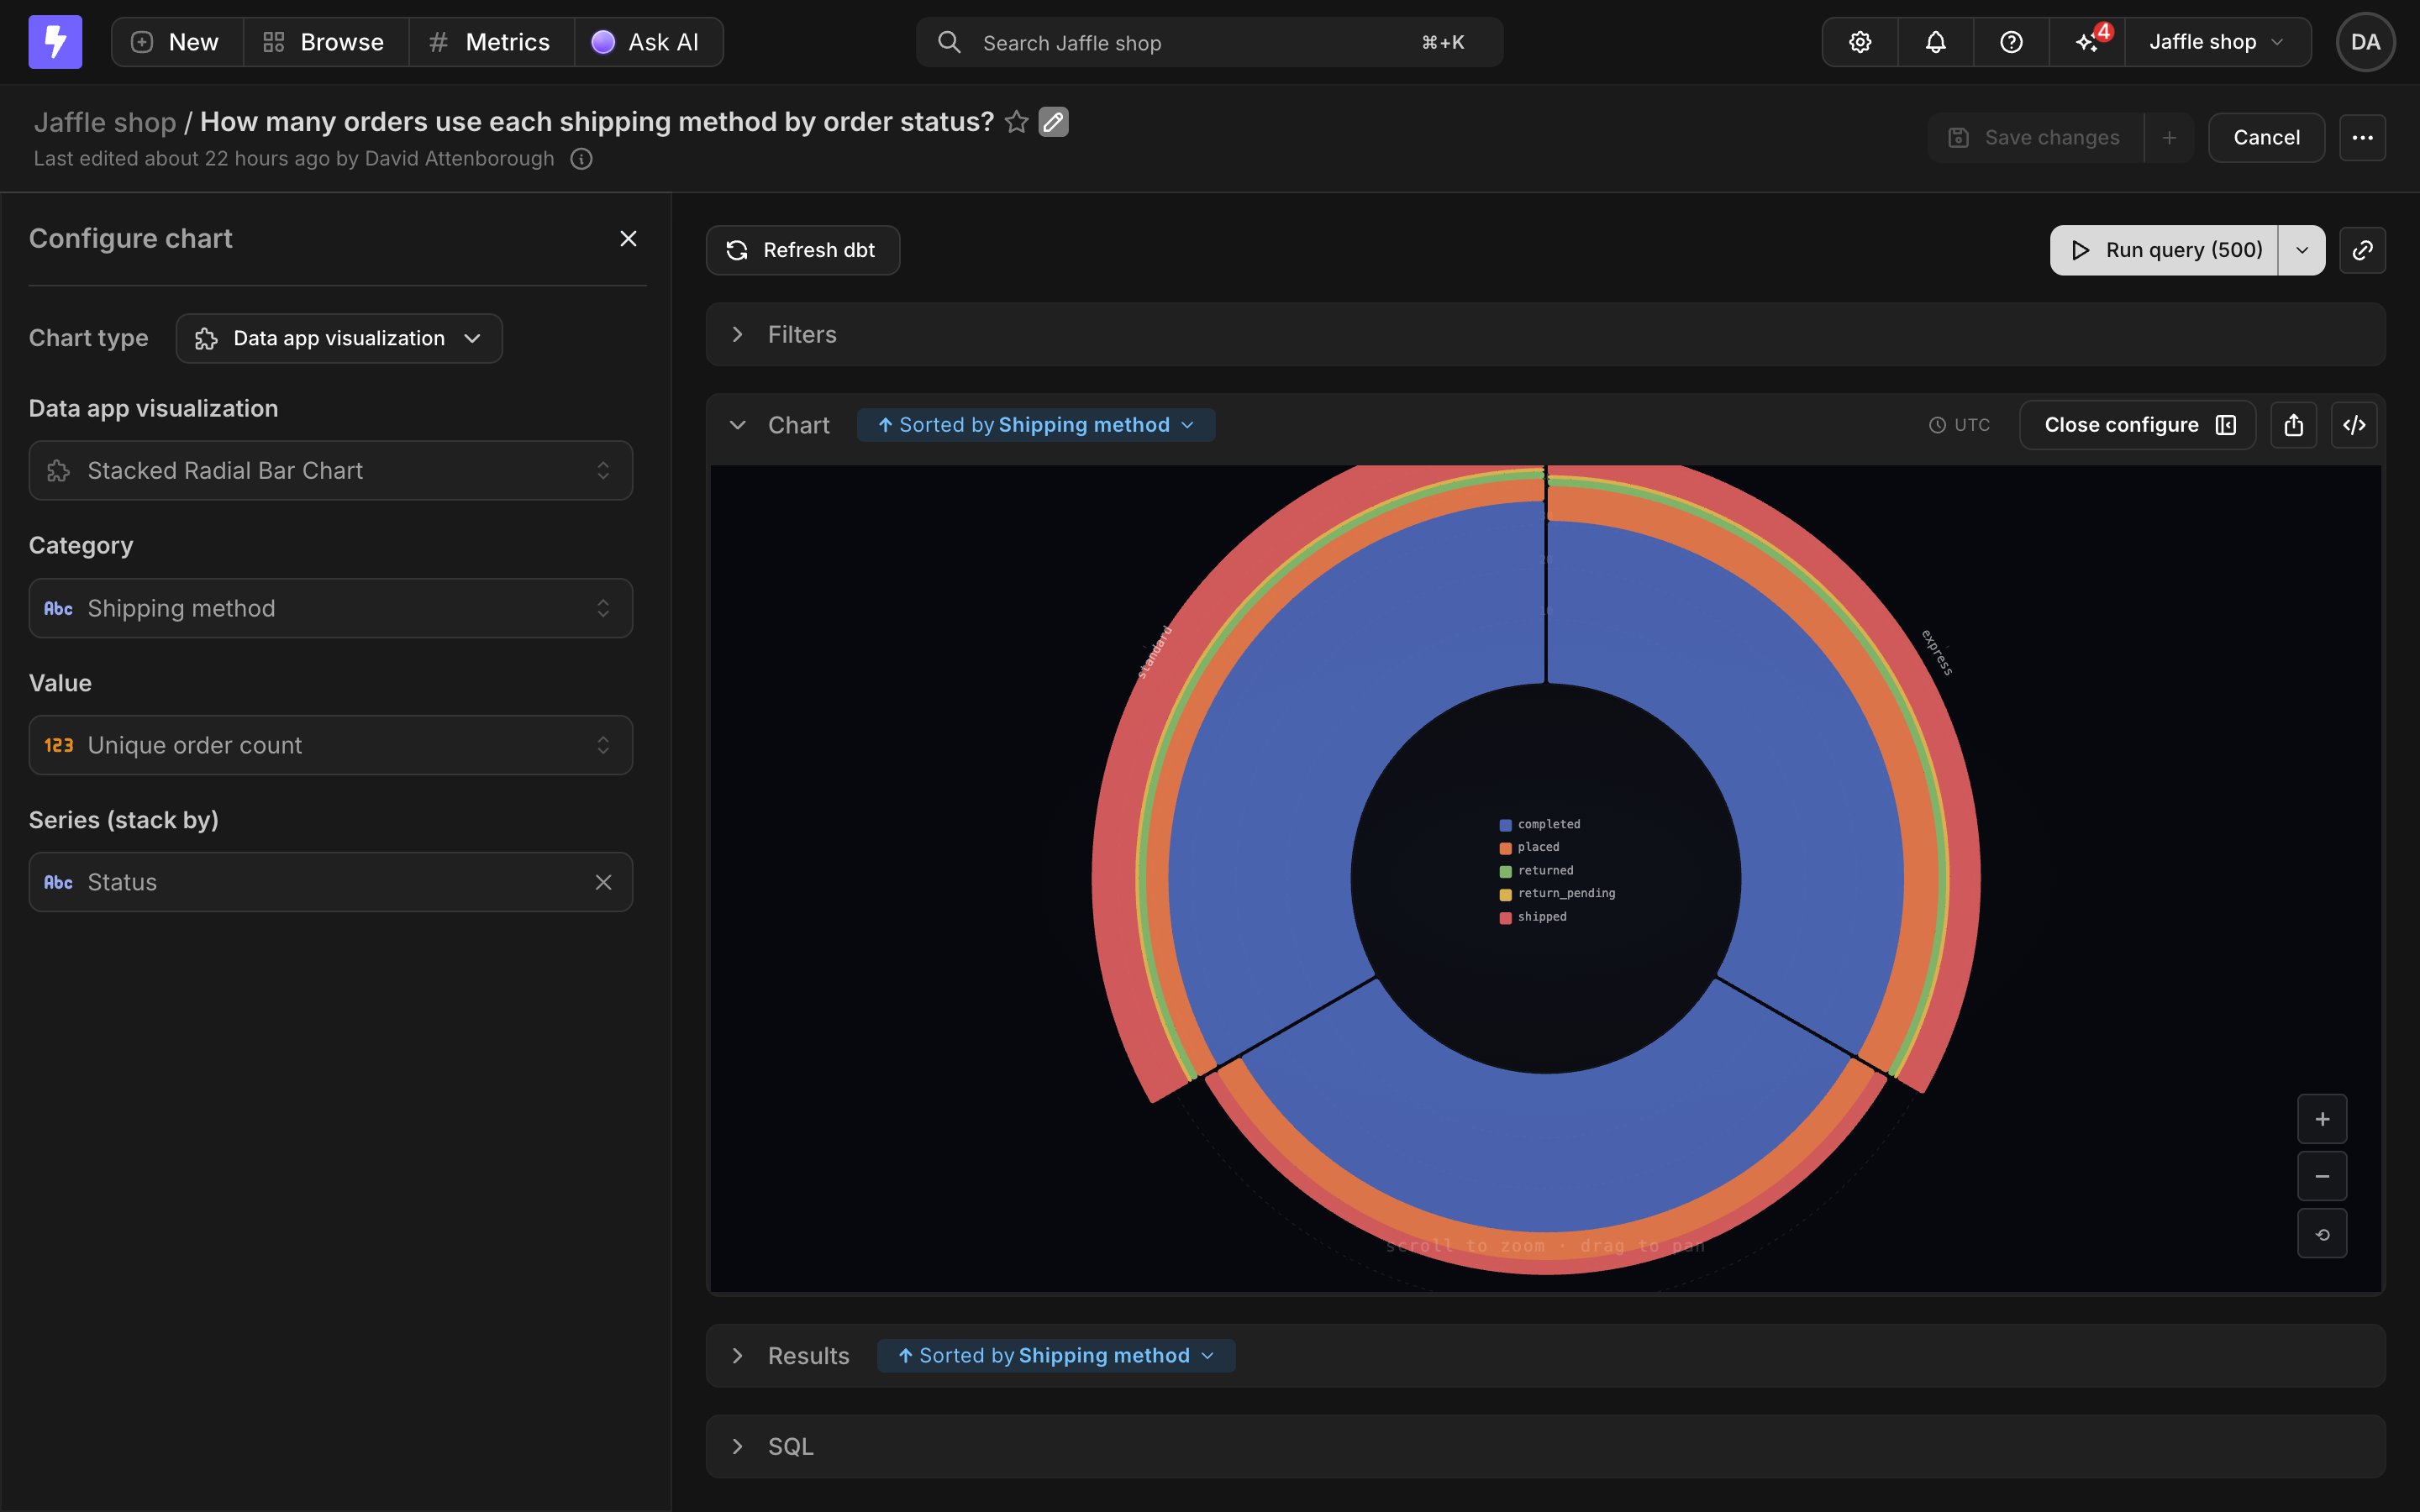Click Run query (500) button
Viewport: 2420px width, 1512px height.
coord(2164,250)
